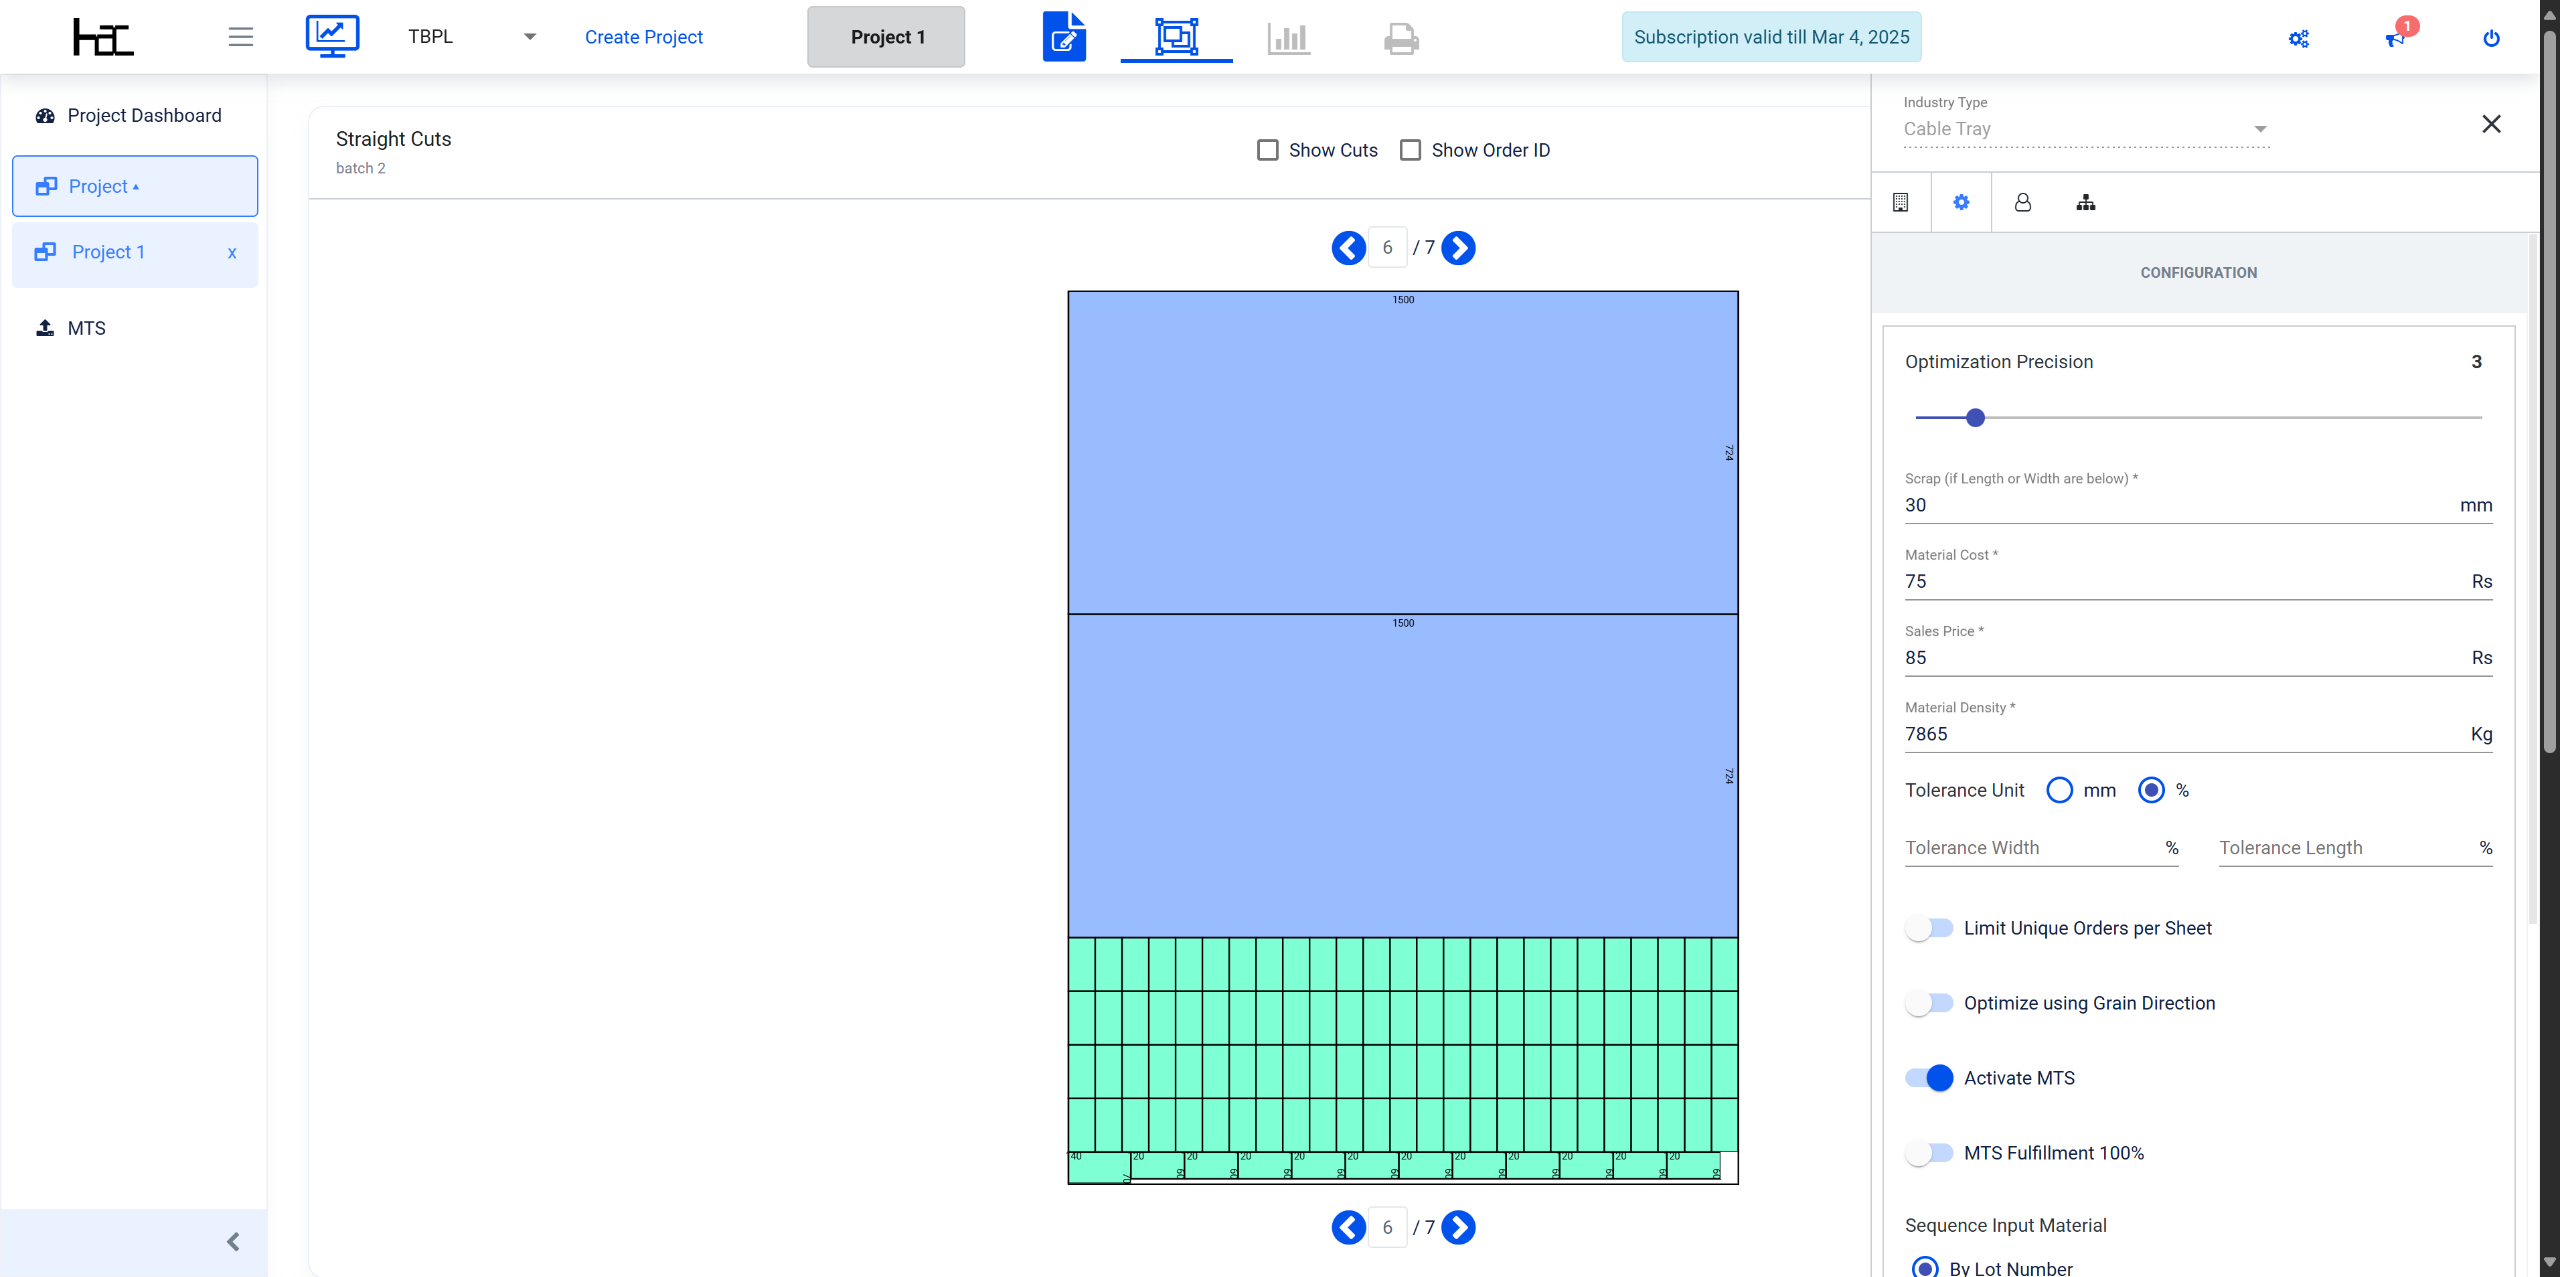Viewport: 2560px width, 1277px height.
Task: Go to next sheet with top arrow
Action: (x=1459, y=248)
